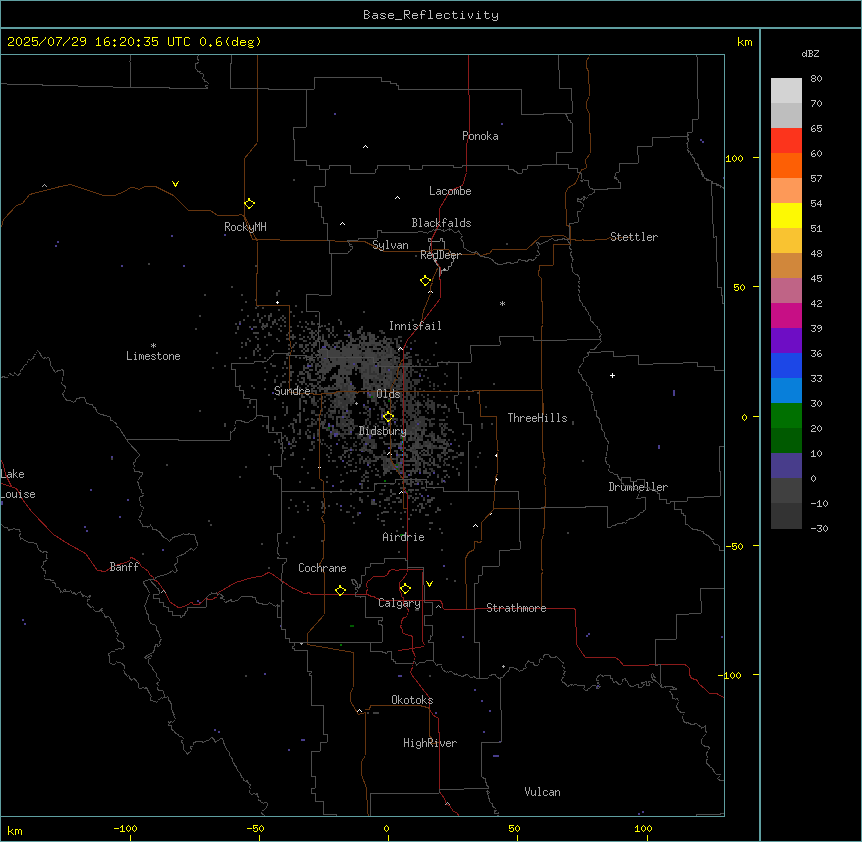Click the dBZ legend heading

[810, 53]
